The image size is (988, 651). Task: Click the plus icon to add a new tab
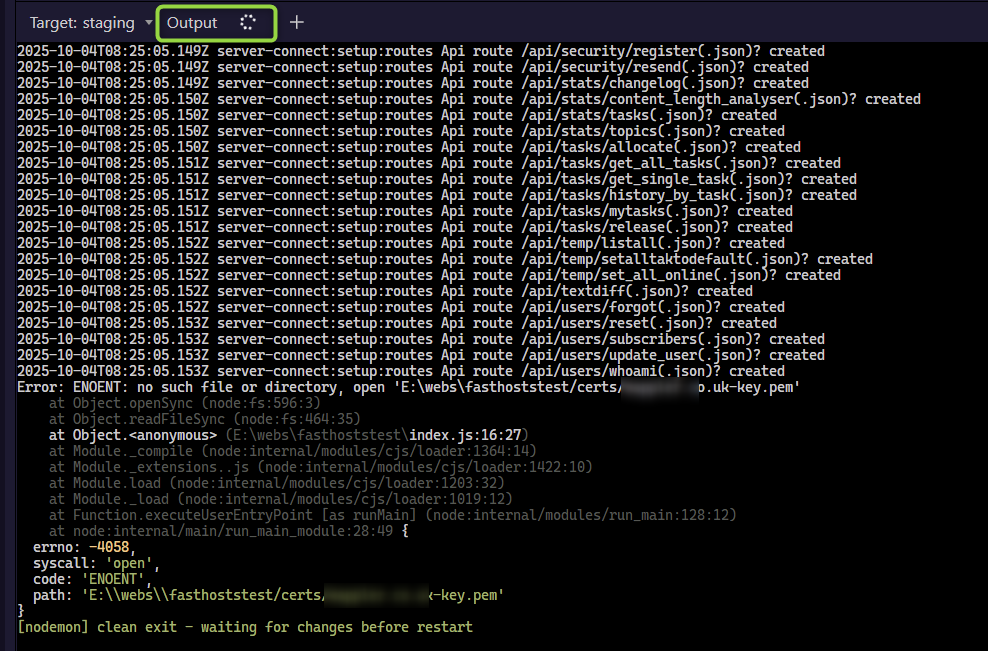296,22
